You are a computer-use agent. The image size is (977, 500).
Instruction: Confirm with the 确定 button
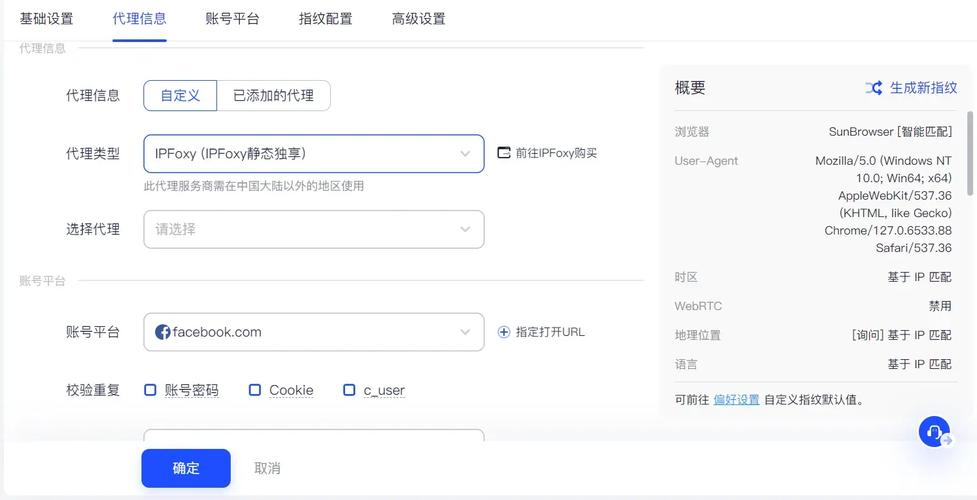(x=186, y=468)
